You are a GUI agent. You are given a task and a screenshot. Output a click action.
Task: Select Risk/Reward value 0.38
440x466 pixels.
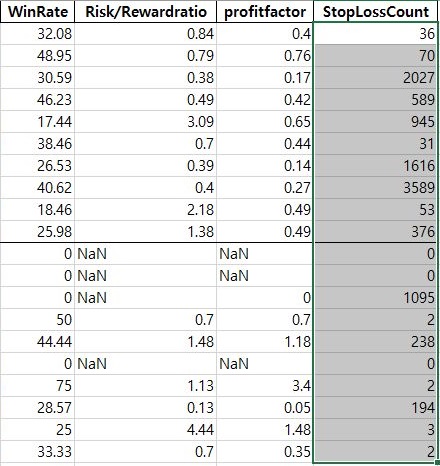tap(146, 78)
